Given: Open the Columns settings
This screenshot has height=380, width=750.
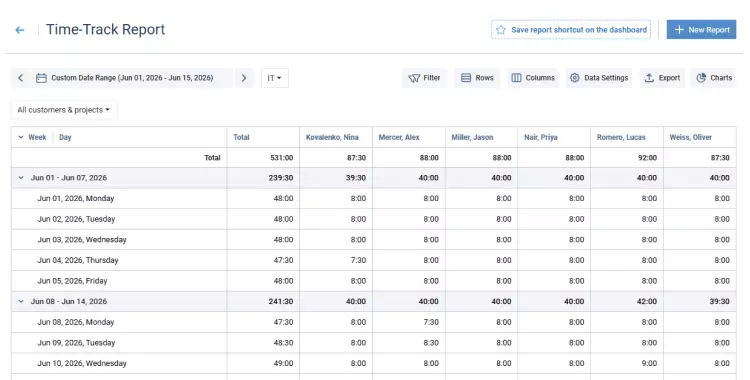Looking at the screenshot, I should (x=533, y=78).
